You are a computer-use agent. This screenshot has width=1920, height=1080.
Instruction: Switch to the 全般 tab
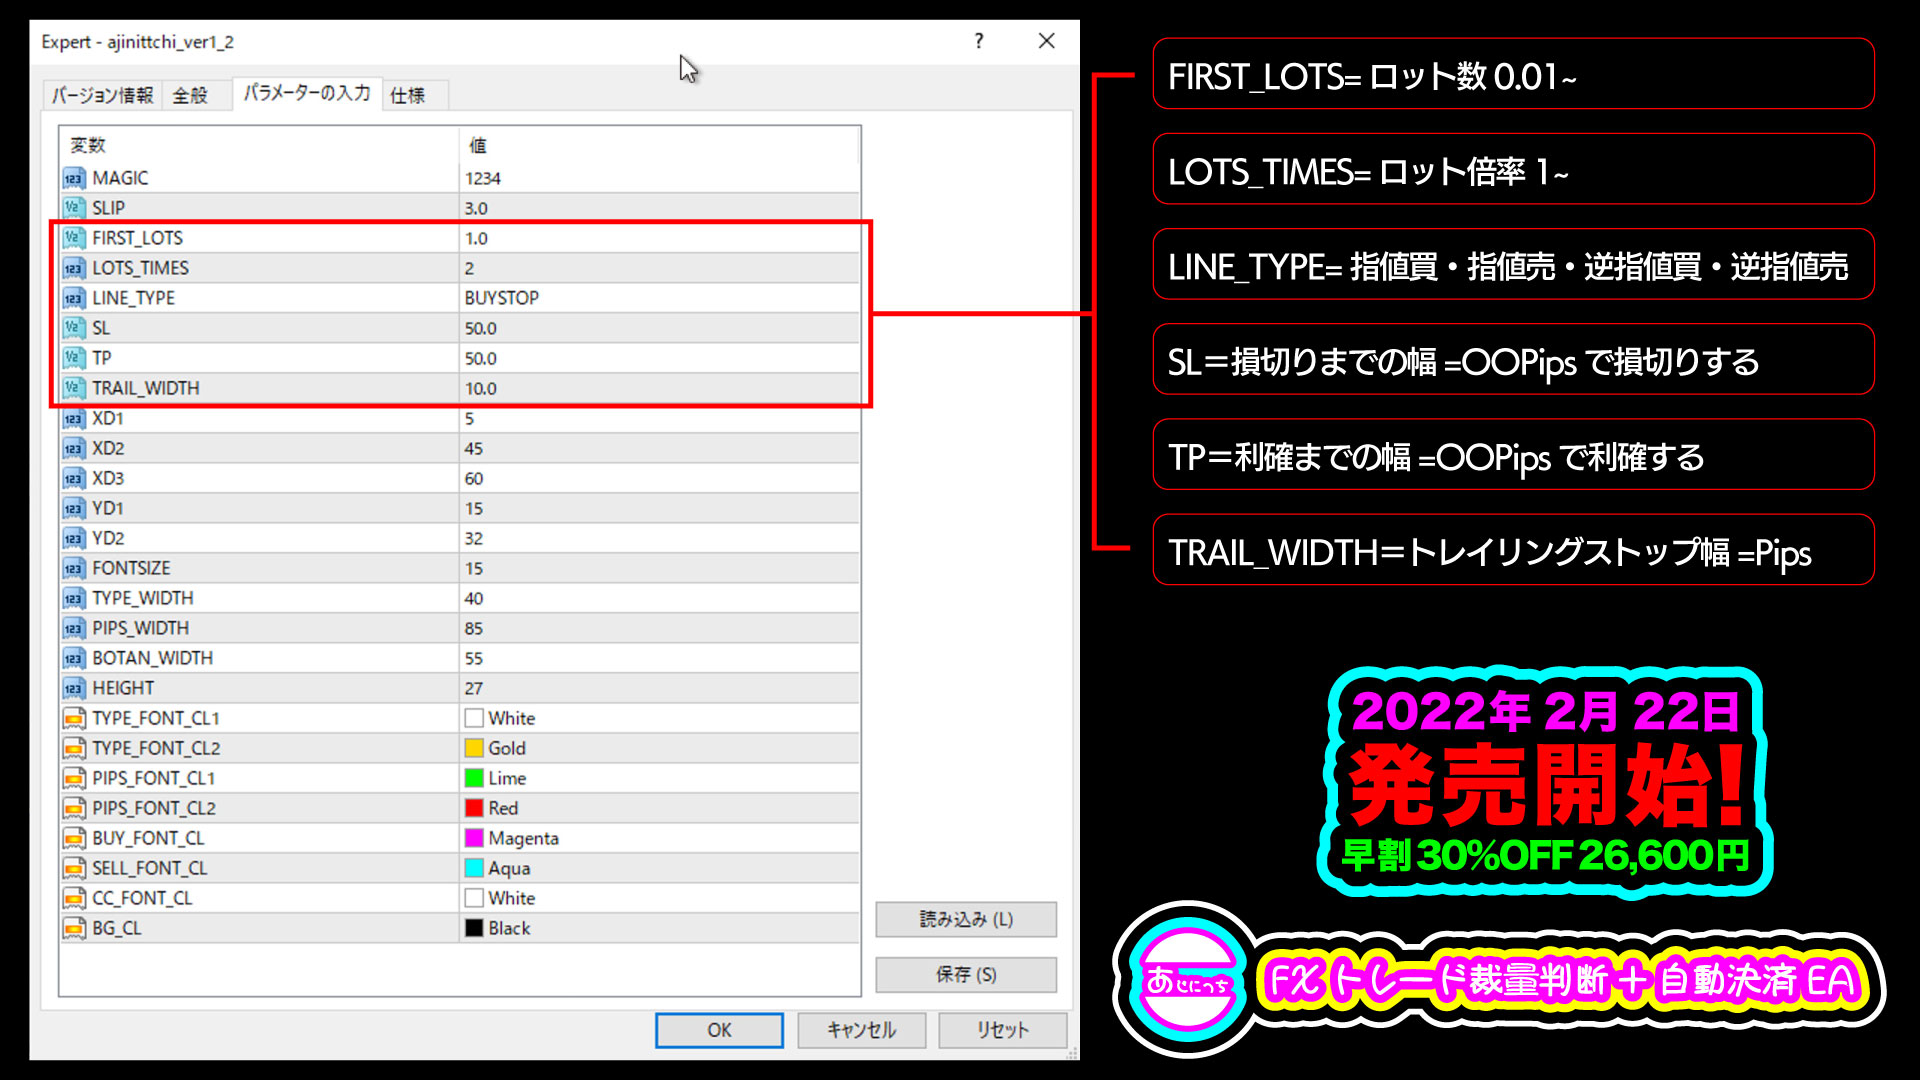[190, 95]
